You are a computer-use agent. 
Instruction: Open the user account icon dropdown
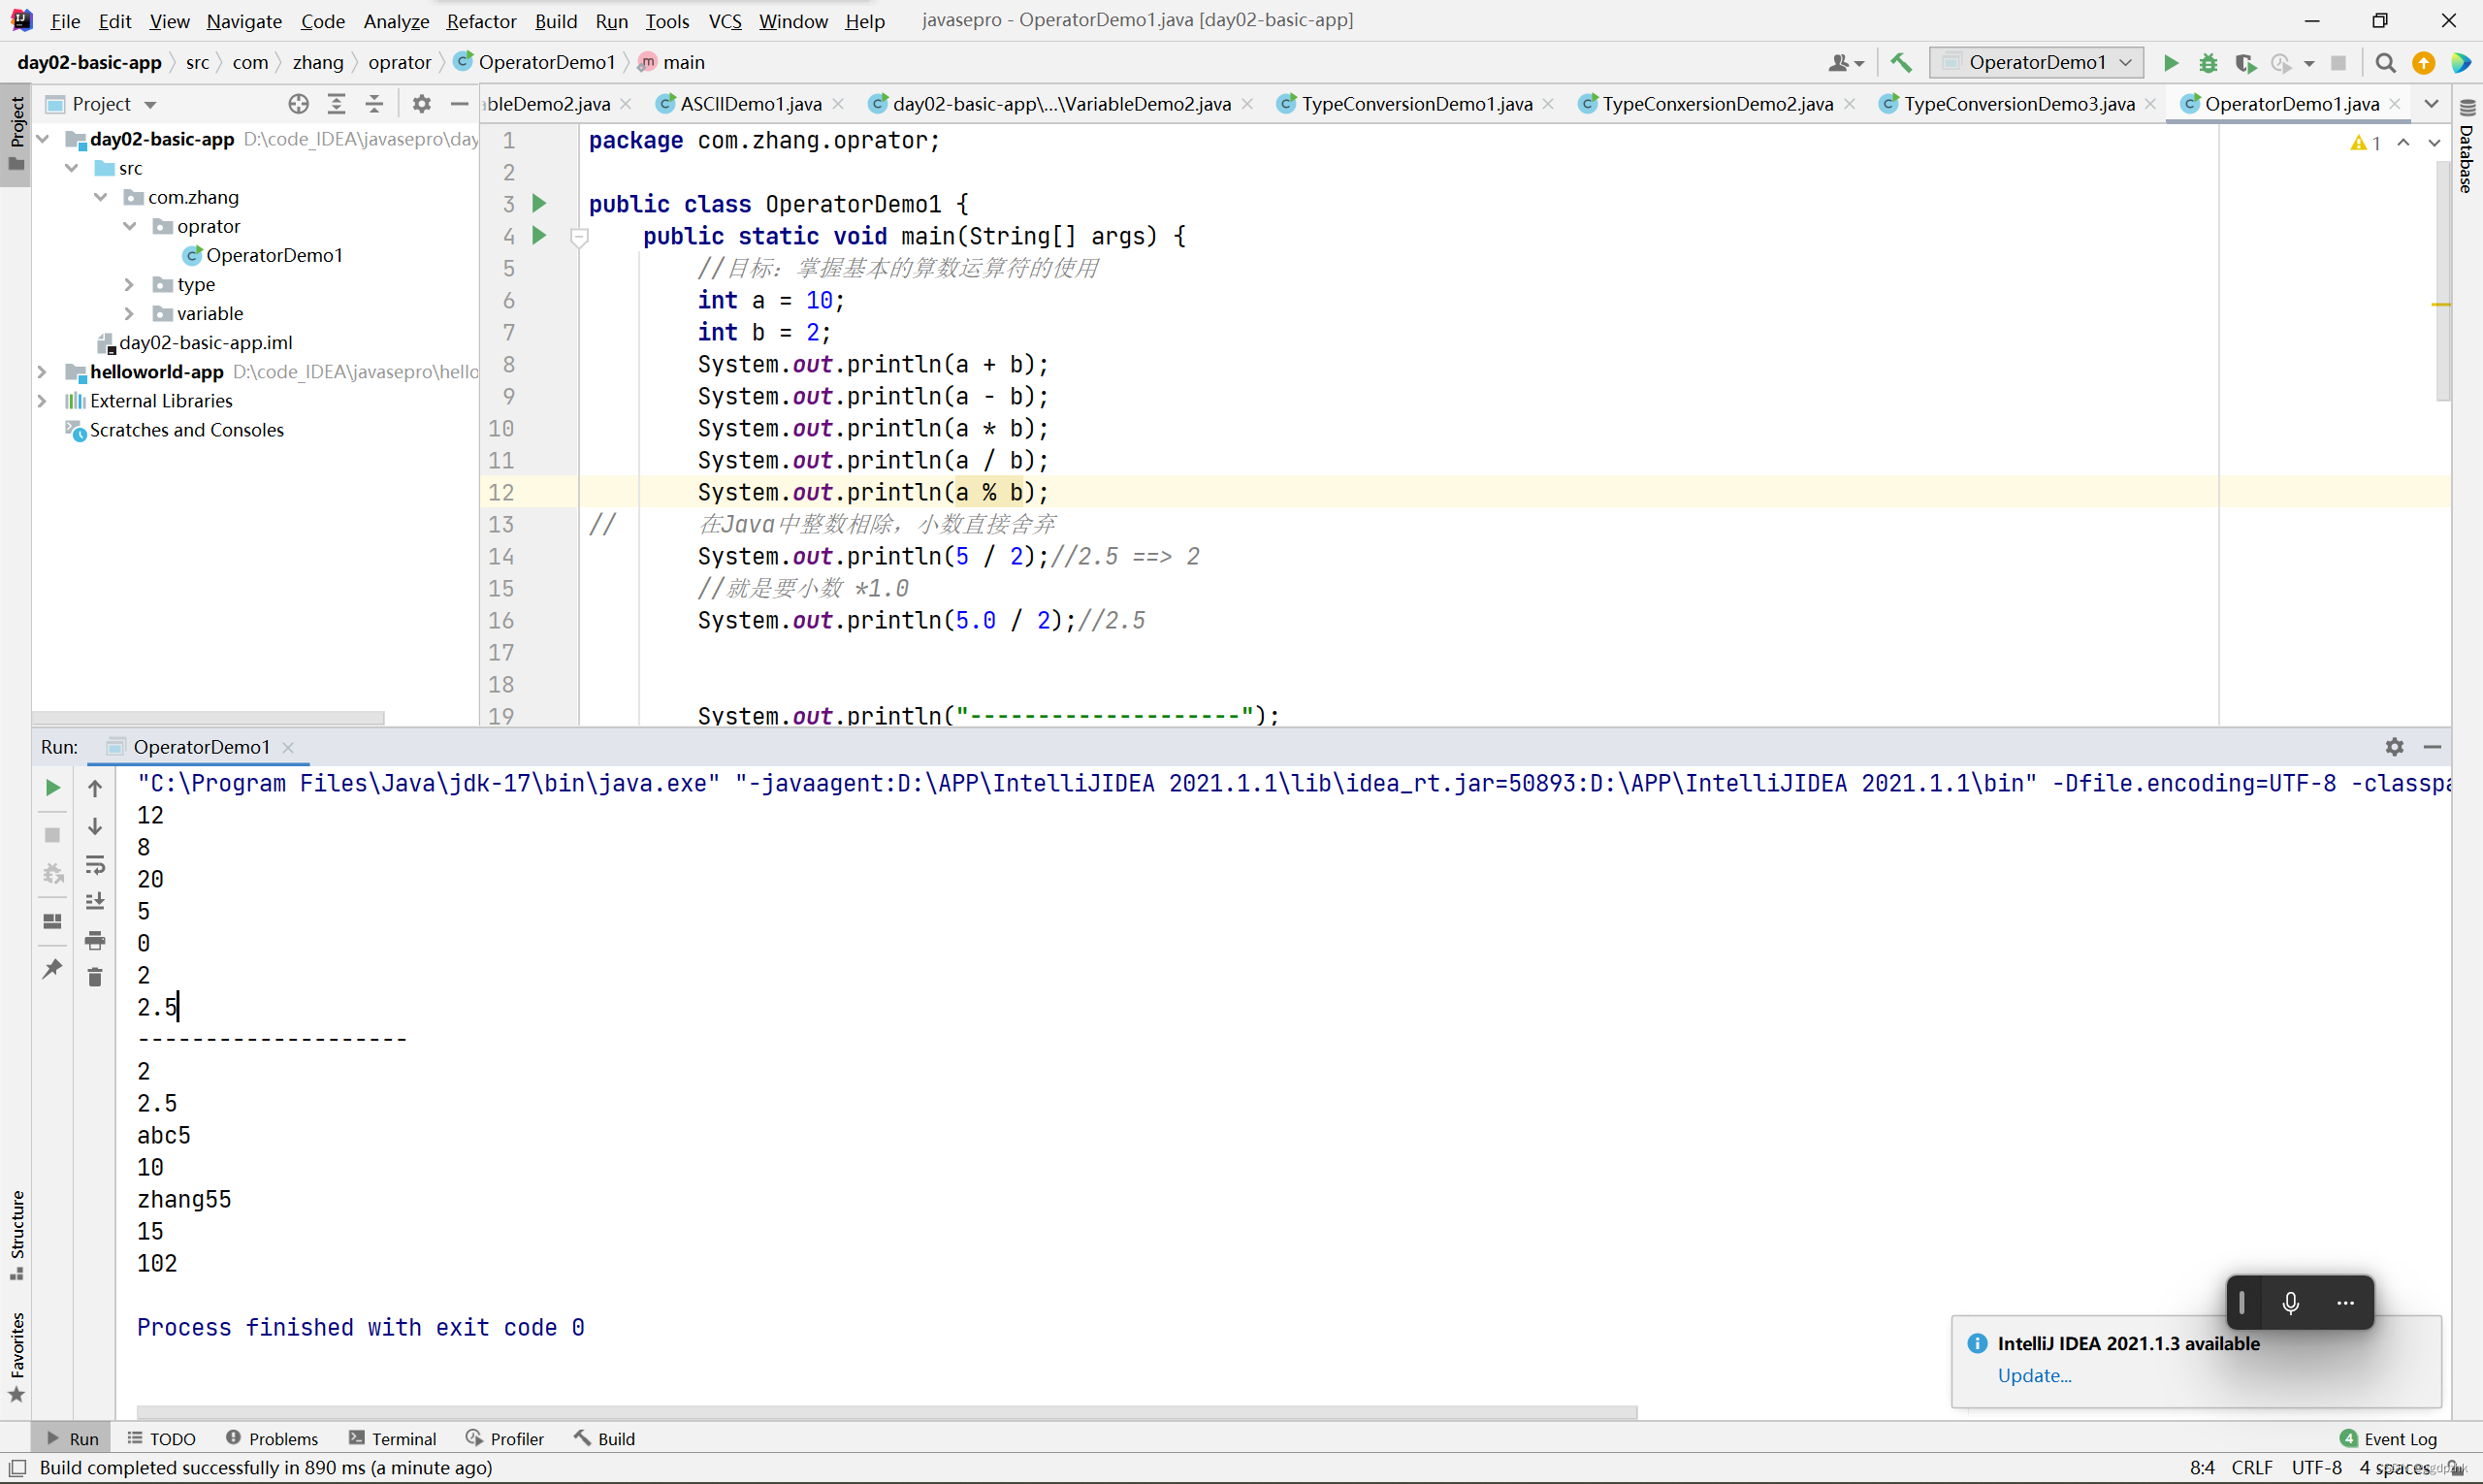tap(1846, 63)
